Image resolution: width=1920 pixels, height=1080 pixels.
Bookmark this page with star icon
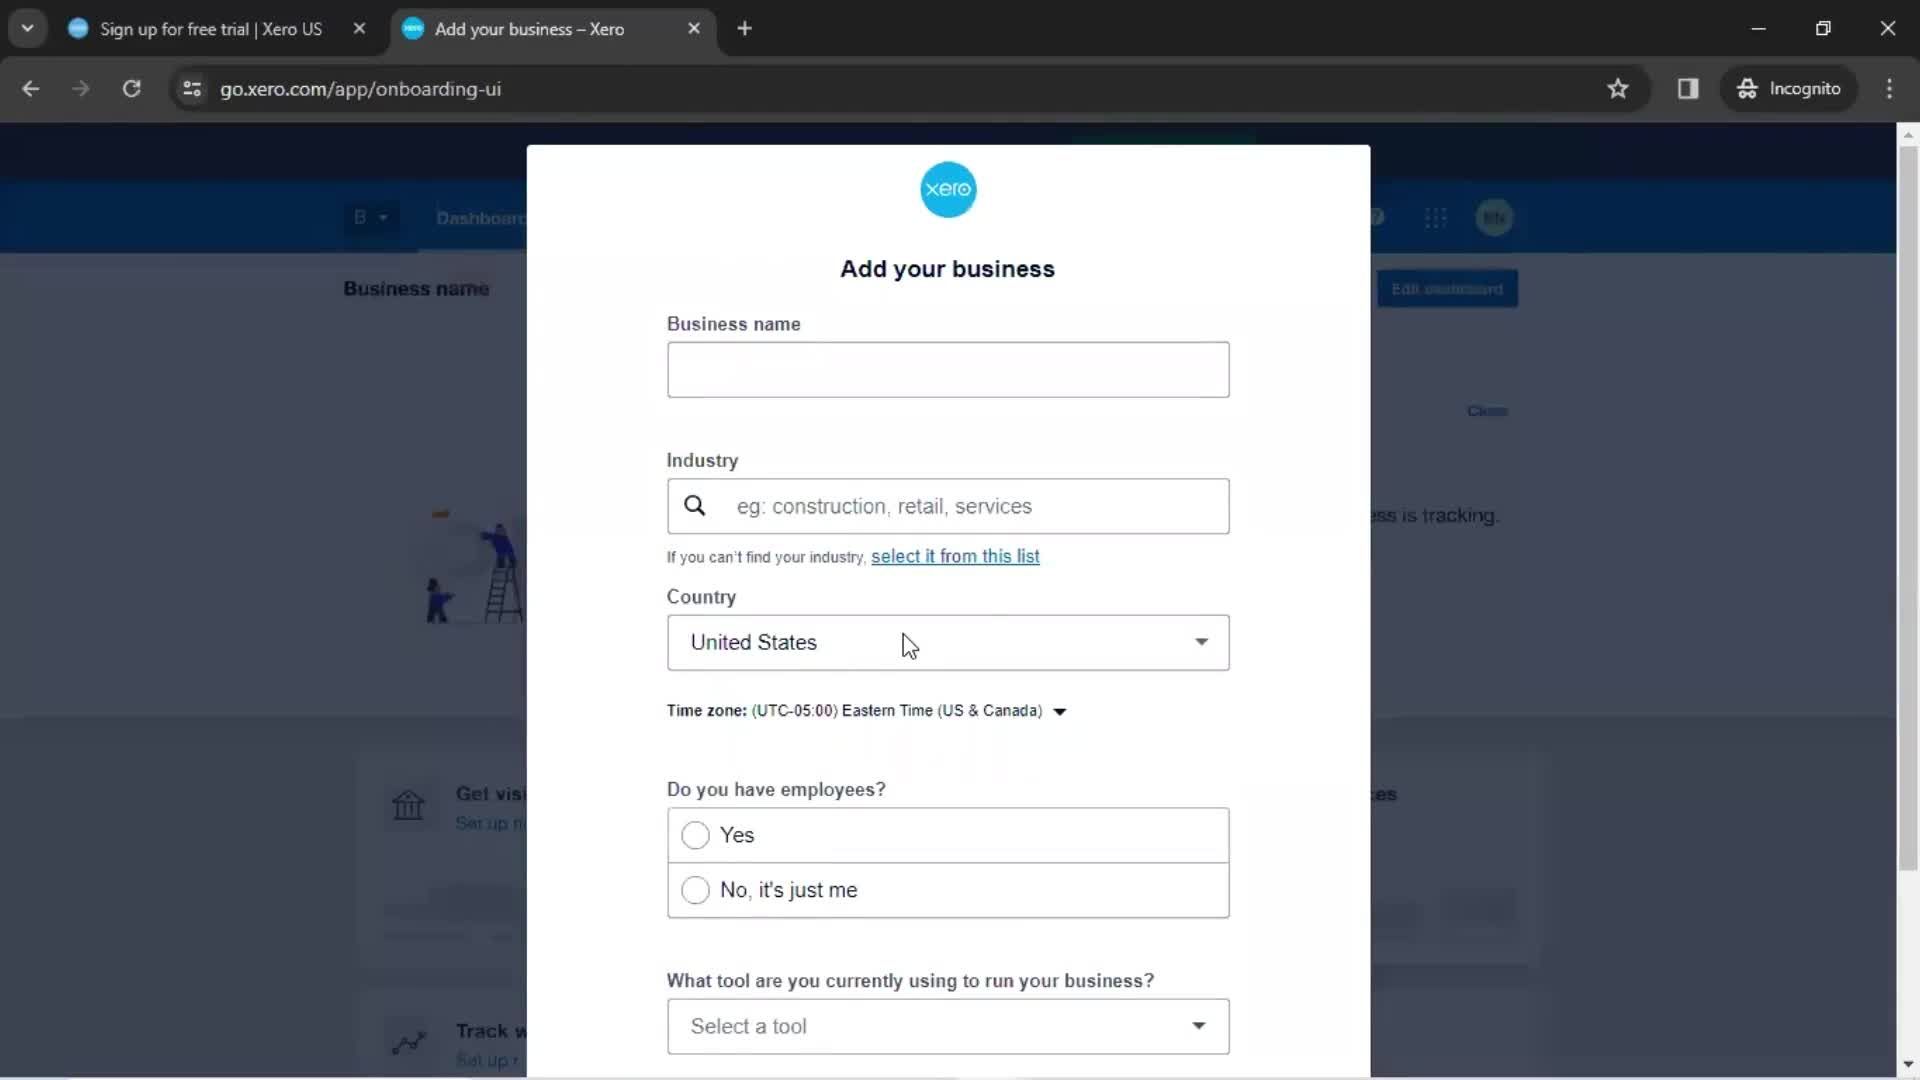click(1618, 89)
